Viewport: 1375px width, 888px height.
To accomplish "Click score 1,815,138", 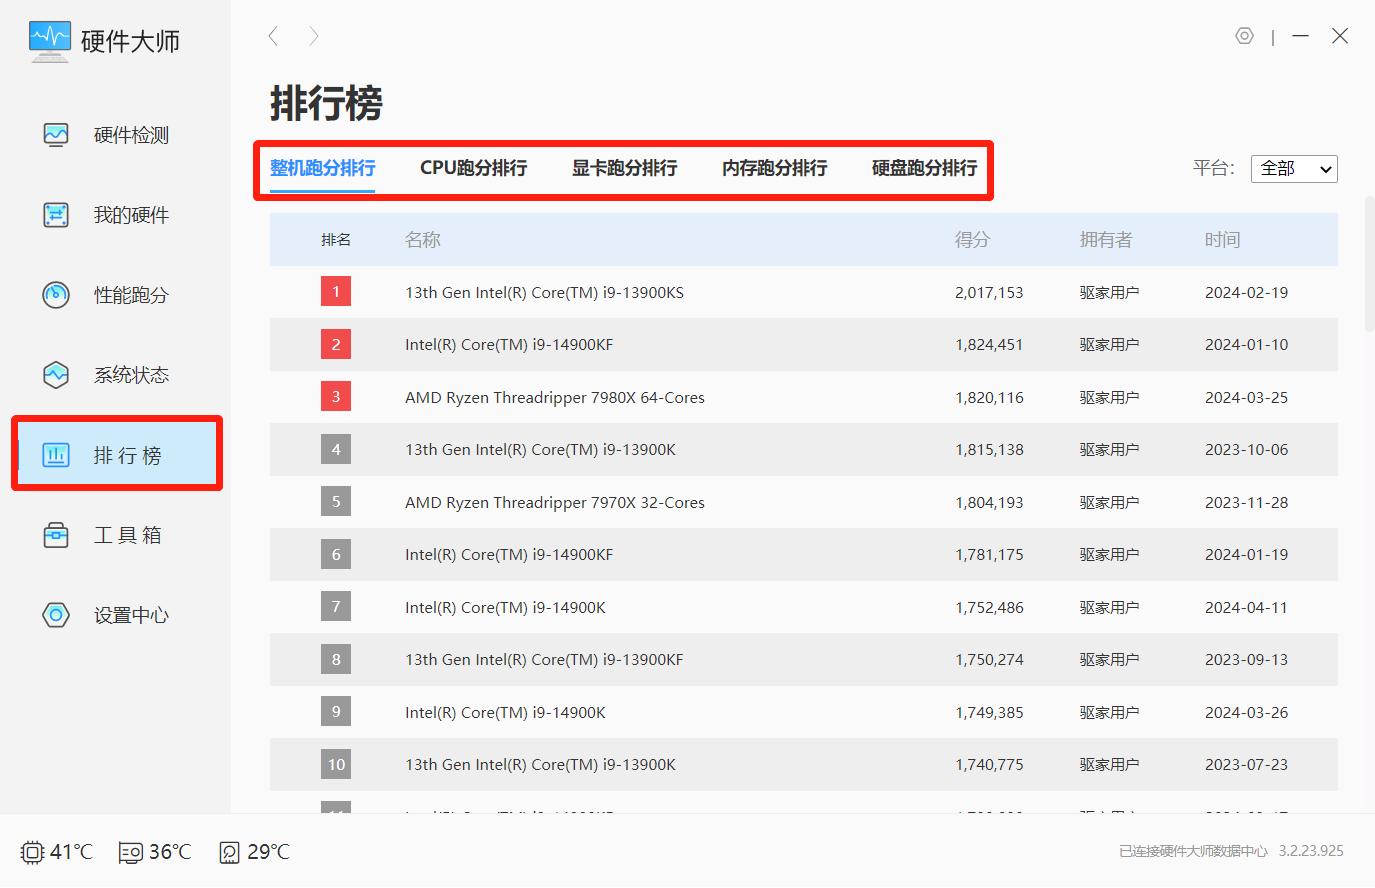I will coord(989,450).
